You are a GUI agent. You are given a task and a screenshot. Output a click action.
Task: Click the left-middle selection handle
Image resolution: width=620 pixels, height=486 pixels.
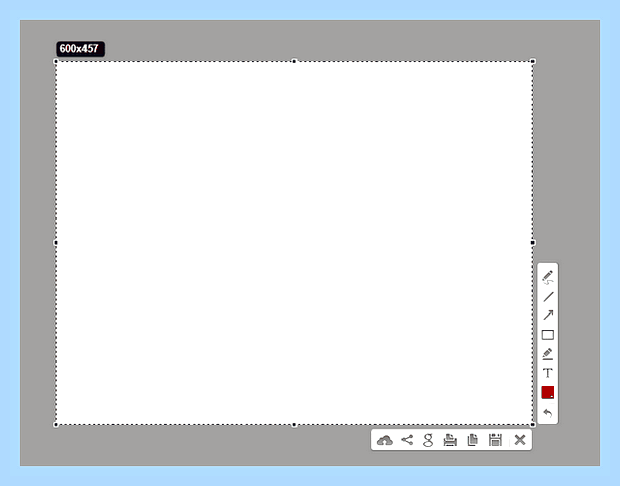tap(56, 243)
